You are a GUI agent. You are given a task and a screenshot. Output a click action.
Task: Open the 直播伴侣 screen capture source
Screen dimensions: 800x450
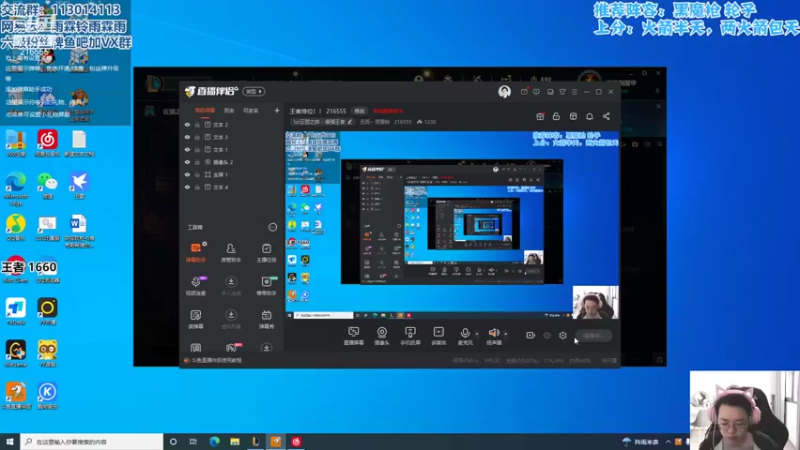tap(353, 335)
